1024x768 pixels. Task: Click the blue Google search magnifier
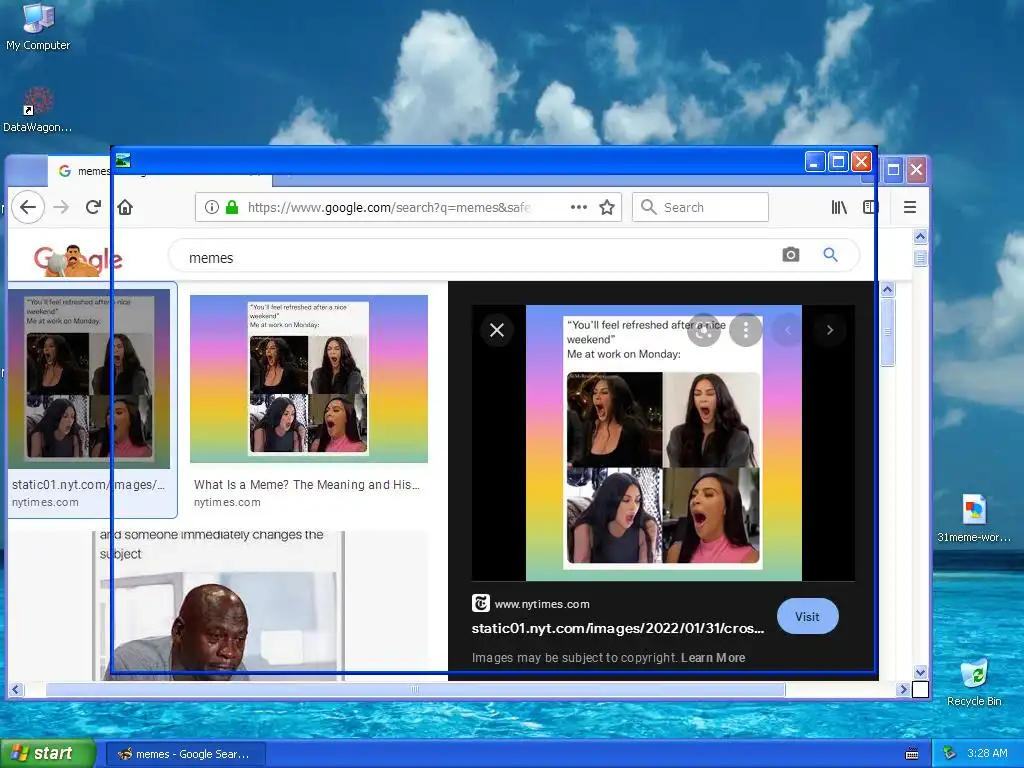click(x=830, y=255)
